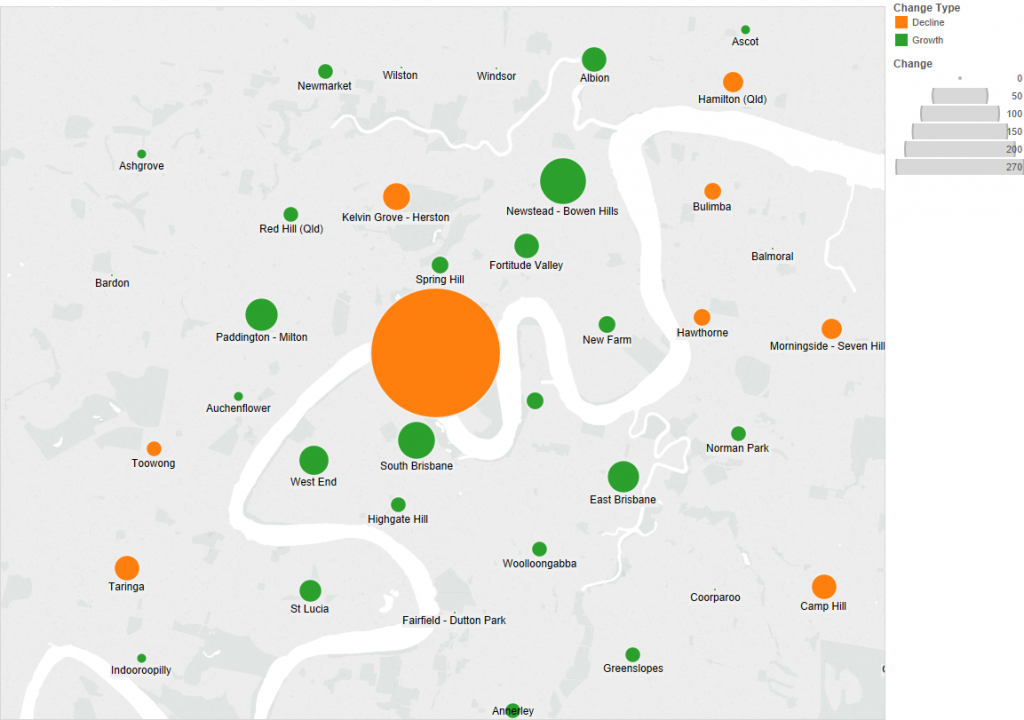Click the Morningside - Seven Hills orange bubble
Viewport: 1024px width, 720px height.
831,329
